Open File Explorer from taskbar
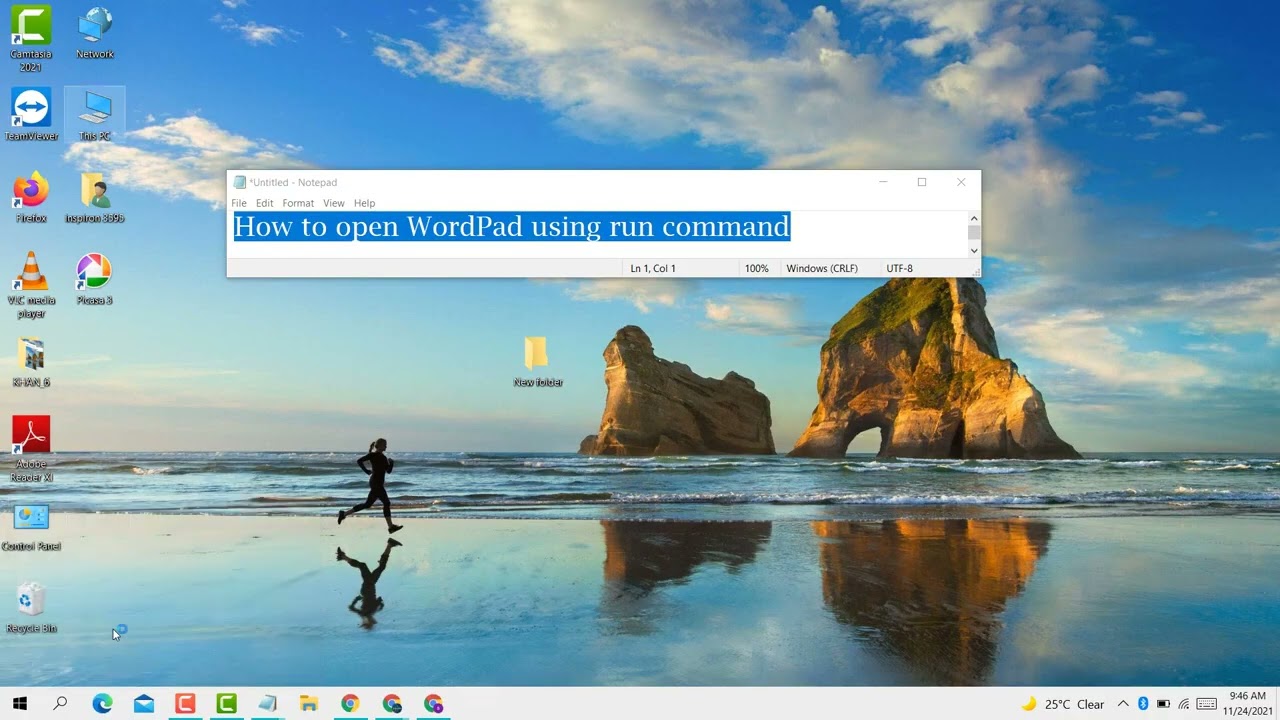This screenshot has height=720, width=1280. tap(309, 703)
